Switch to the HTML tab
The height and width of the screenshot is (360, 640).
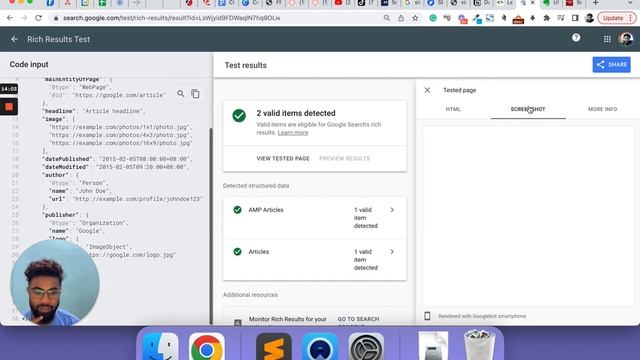[453, 109]
